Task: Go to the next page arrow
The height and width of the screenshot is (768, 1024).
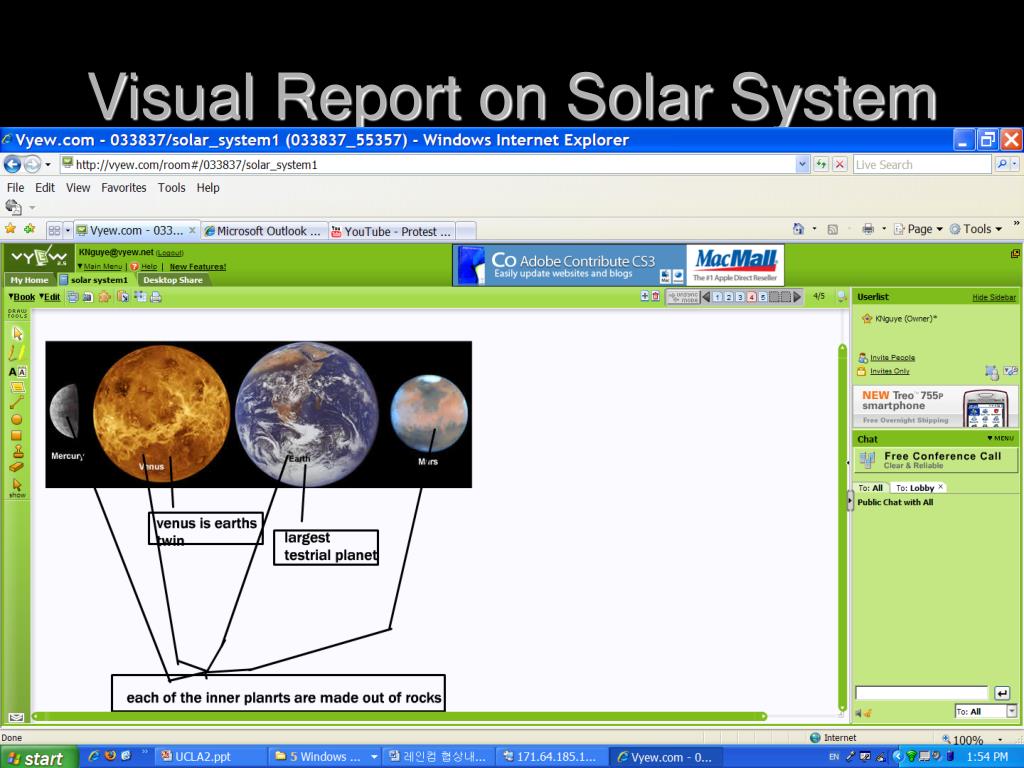Action: click(797, 296)
